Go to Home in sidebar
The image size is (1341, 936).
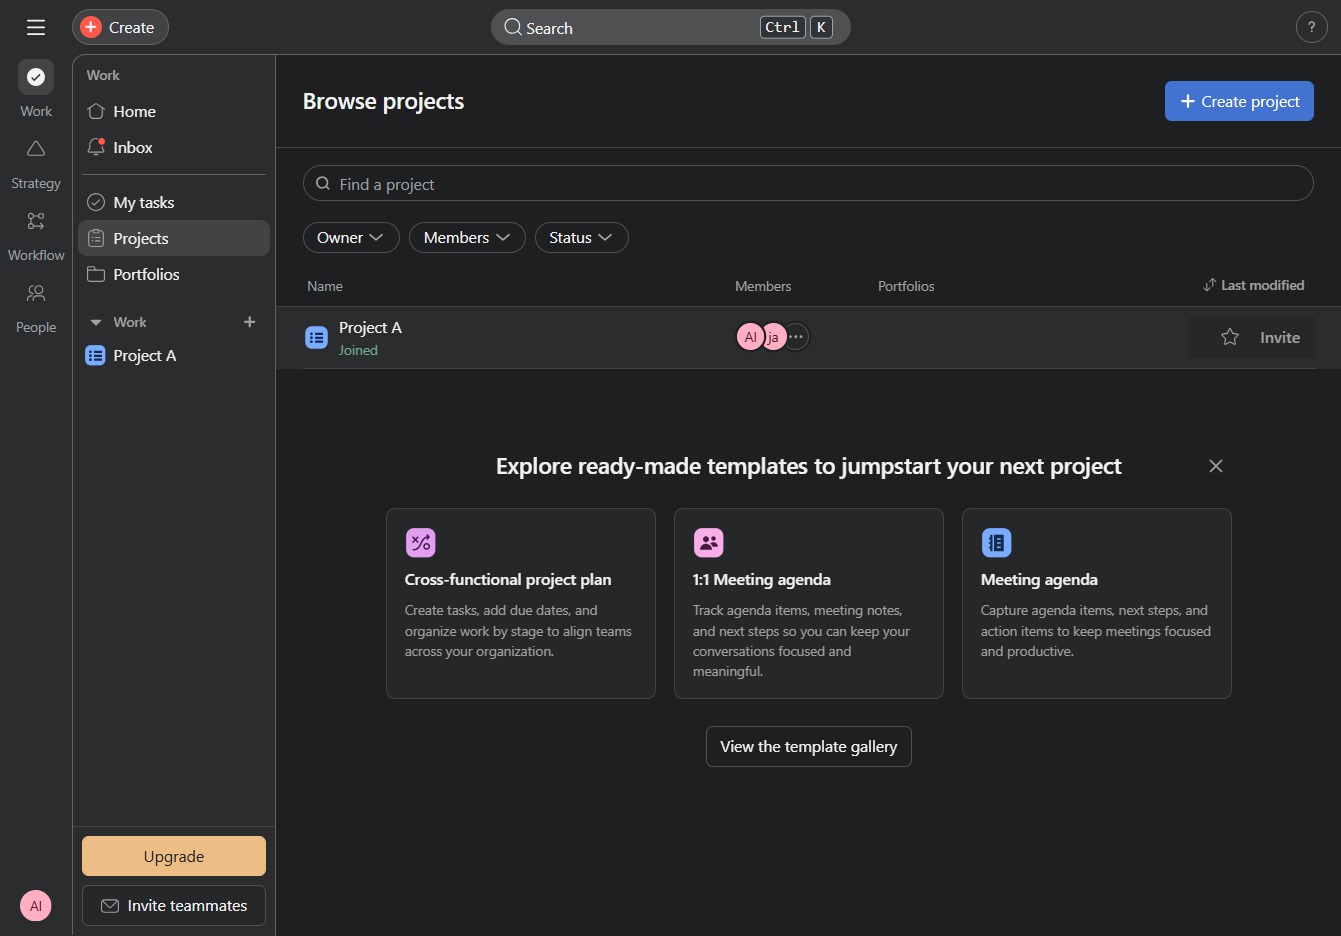coord(174,111)
